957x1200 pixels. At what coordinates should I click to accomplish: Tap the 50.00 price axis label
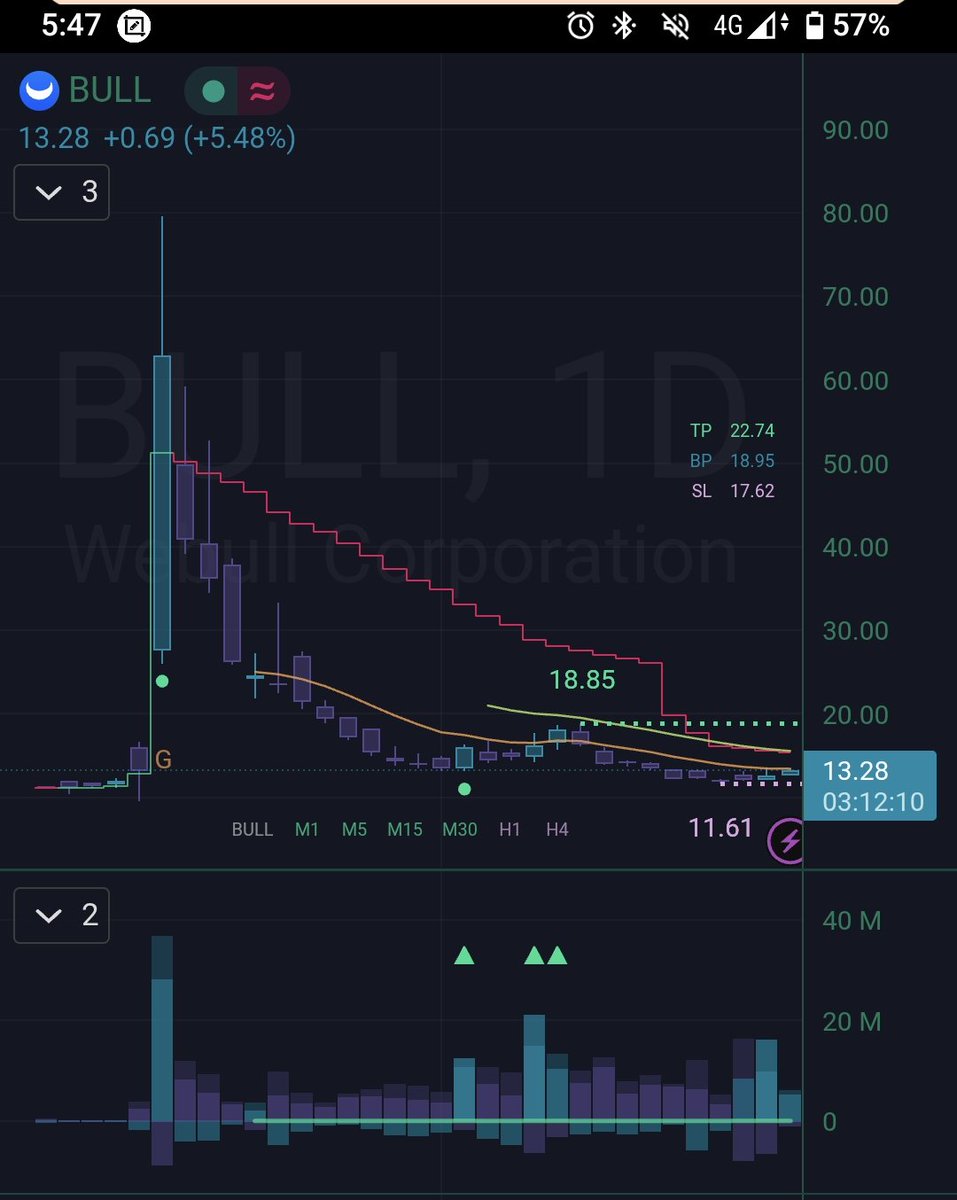854,464
